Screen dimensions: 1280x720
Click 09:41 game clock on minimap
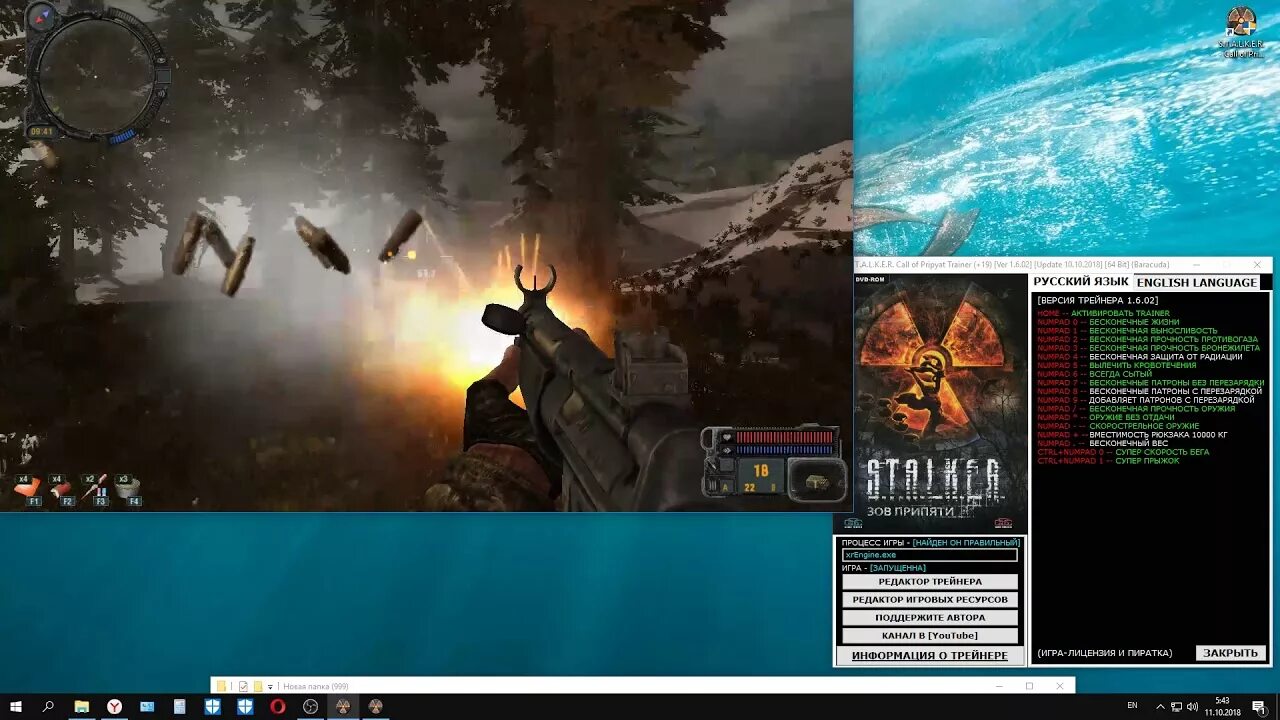coord(41,131)
